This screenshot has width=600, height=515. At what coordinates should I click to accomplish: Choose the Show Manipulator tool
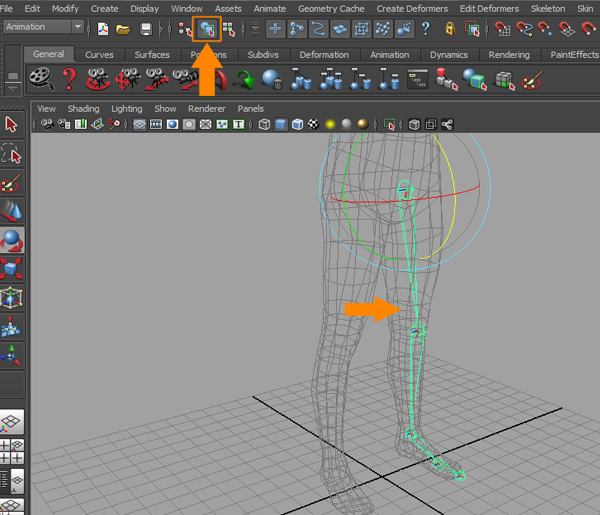[11, 355]
